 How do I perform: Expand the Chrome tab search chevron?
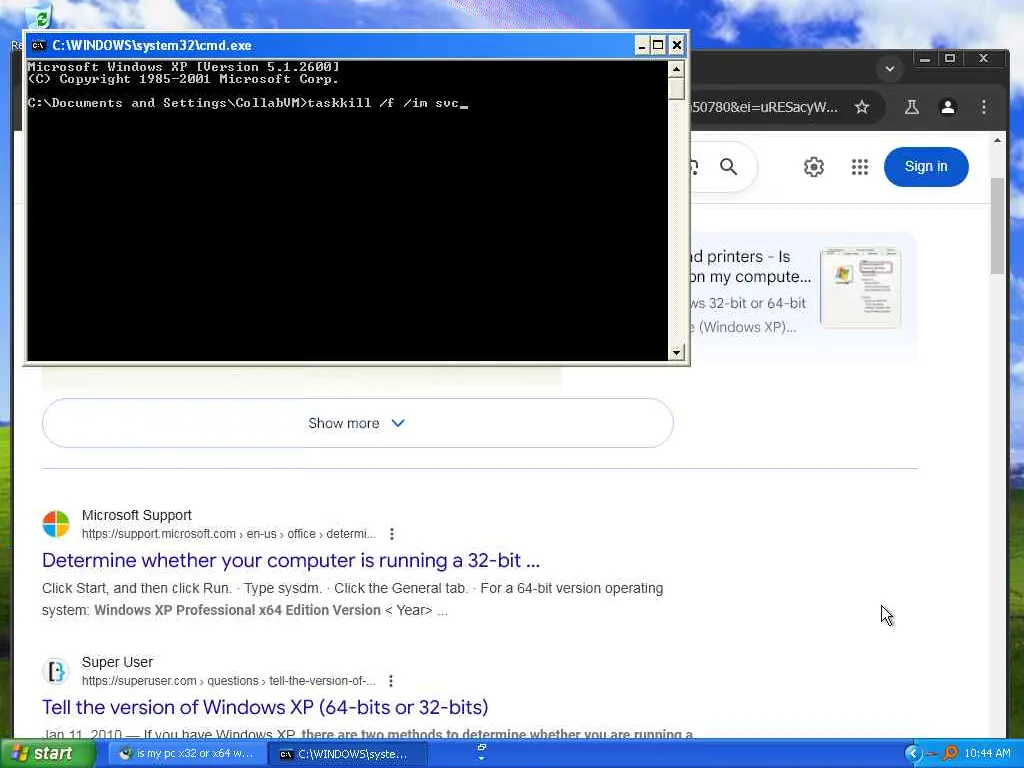[x=889, y=69]
